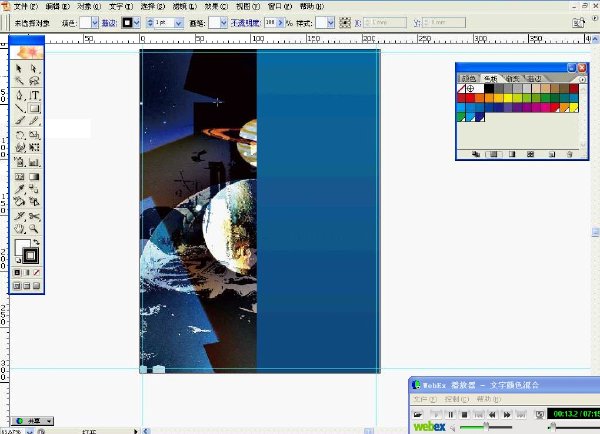Click the opacity percentage input field
This screenshot has height=434, width=600.
270,23
